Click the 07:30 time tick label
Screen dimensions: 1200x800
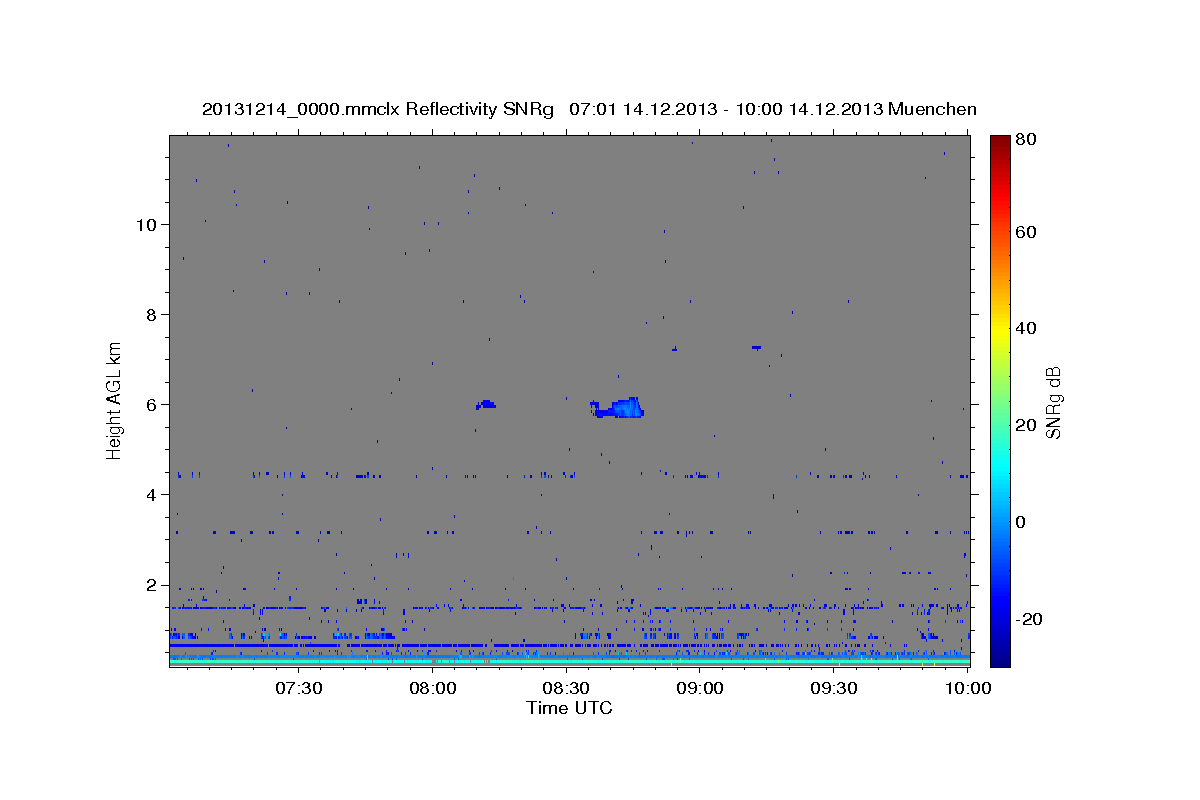pos(298,689)
